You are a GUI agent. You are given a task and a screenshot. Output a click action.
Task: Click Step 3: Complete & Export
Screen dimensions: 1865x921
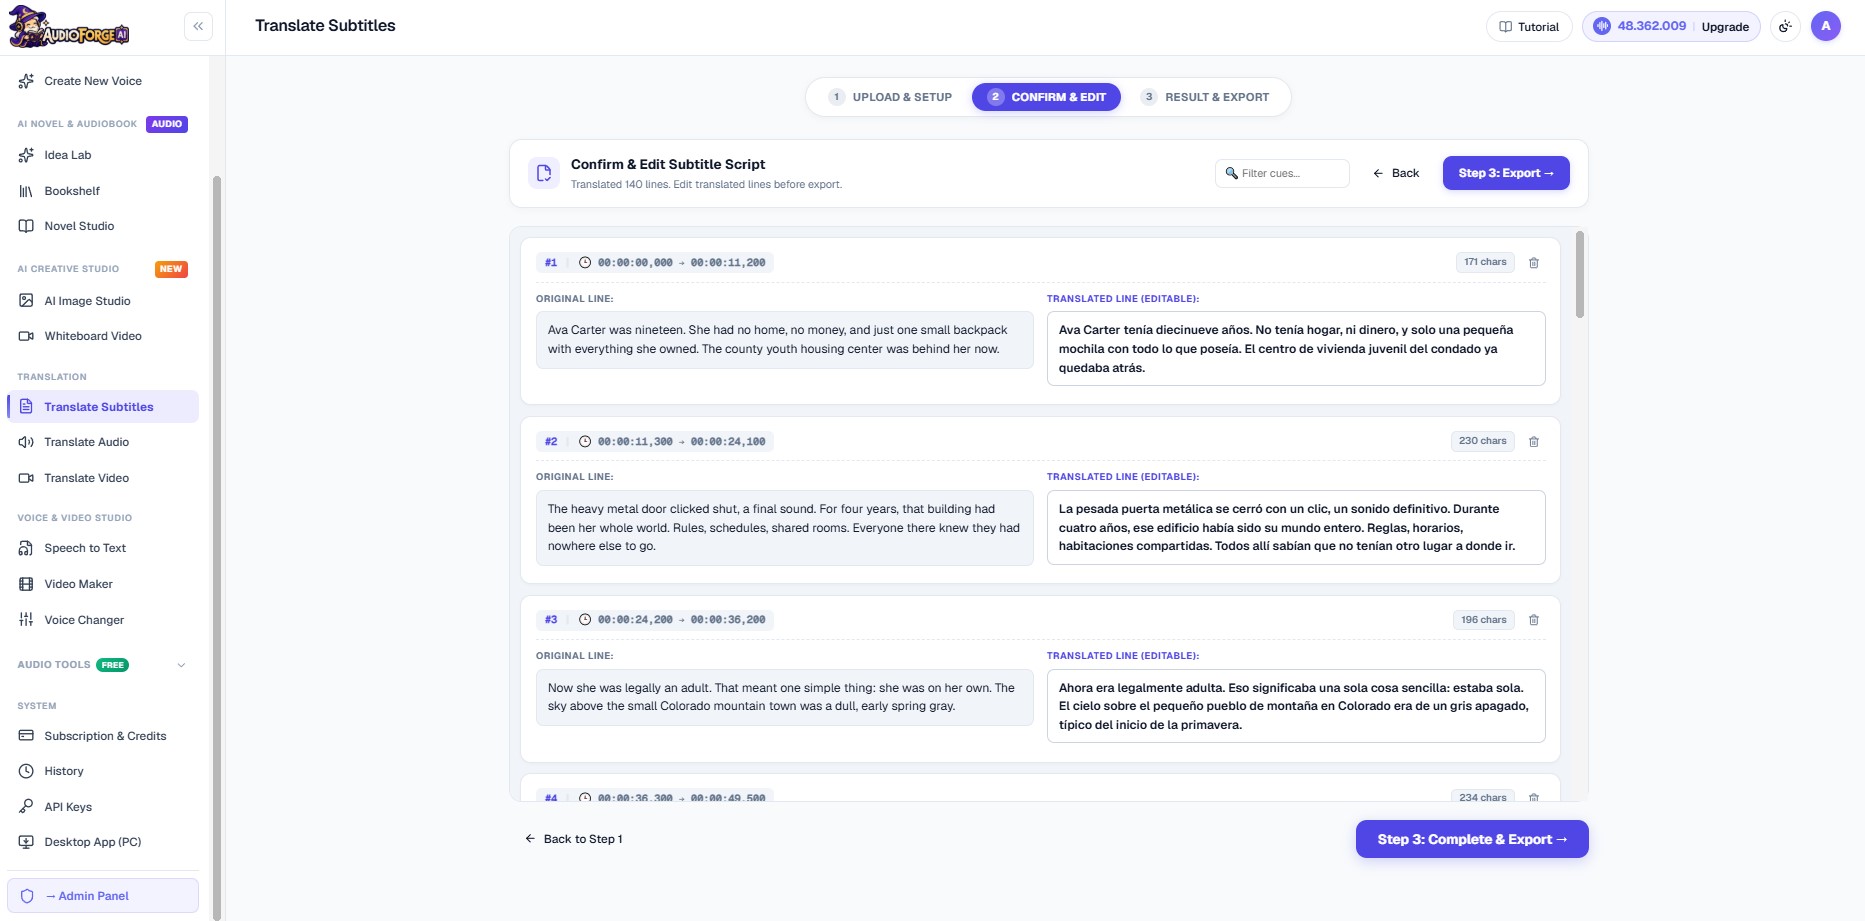1472,839
